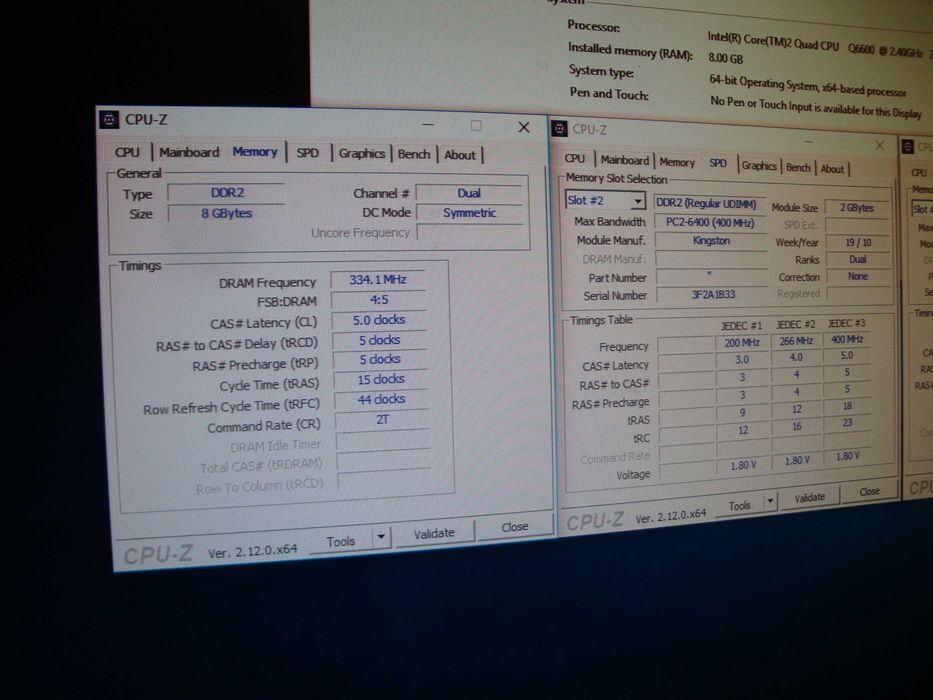
Task: Open the About tab in the middle CPU-Z window
Action: point(832,169)
